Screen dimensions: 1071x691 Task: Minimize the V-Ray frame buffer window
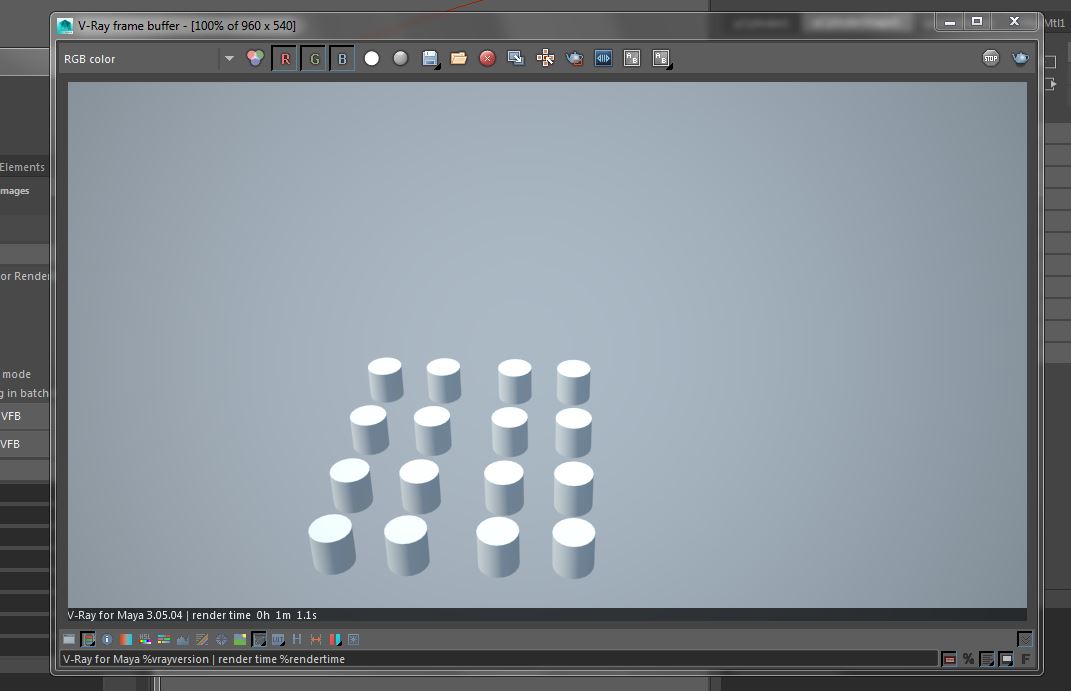tap(949, 22)
